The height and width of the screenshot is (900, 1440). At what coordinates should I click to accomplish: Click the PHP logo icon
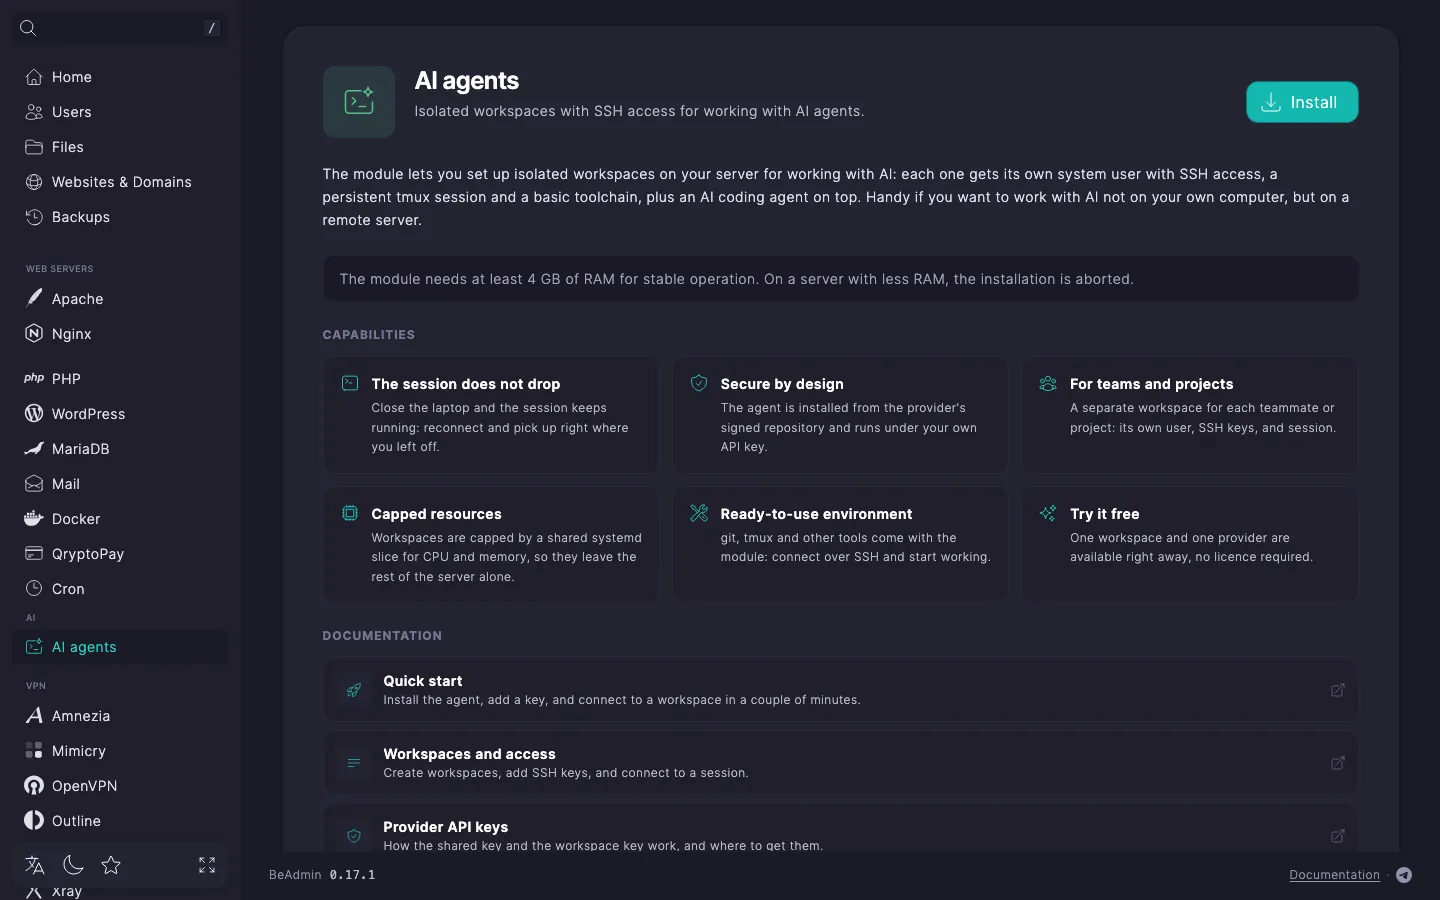click(34, 378)
